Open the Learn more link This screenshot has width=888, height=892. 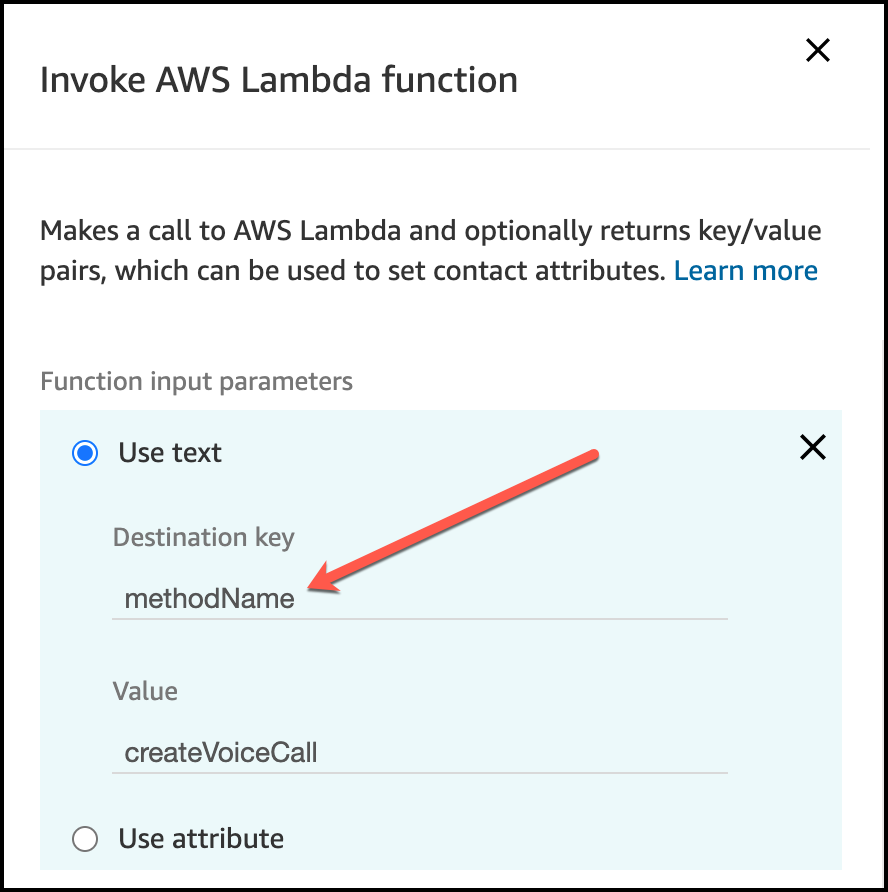click(x=745, y=271)
